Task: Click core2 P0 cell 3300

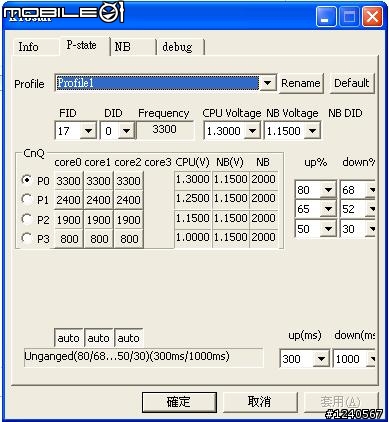Action: coord(129,181)
